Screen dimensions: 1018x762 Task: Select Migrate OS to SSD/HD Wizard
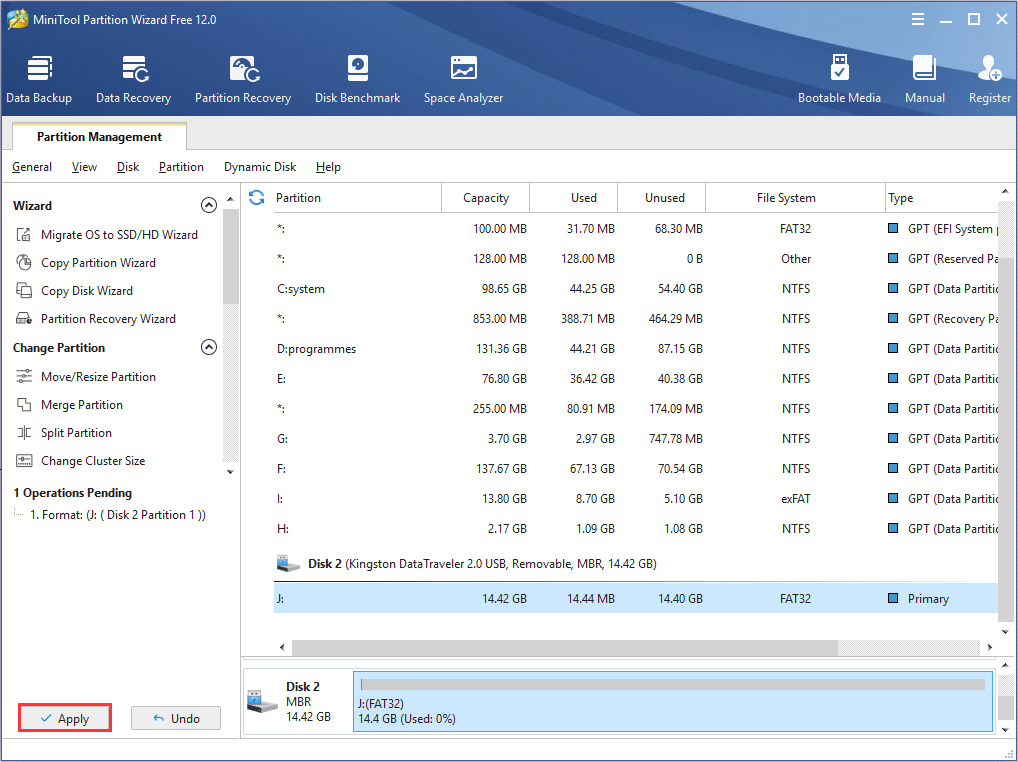119,235
